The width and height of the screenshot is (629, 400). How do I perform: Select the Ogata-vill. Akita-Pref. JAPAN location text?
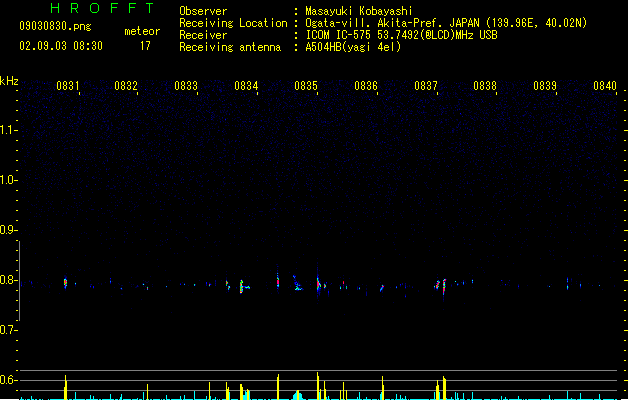click(446, 23)
